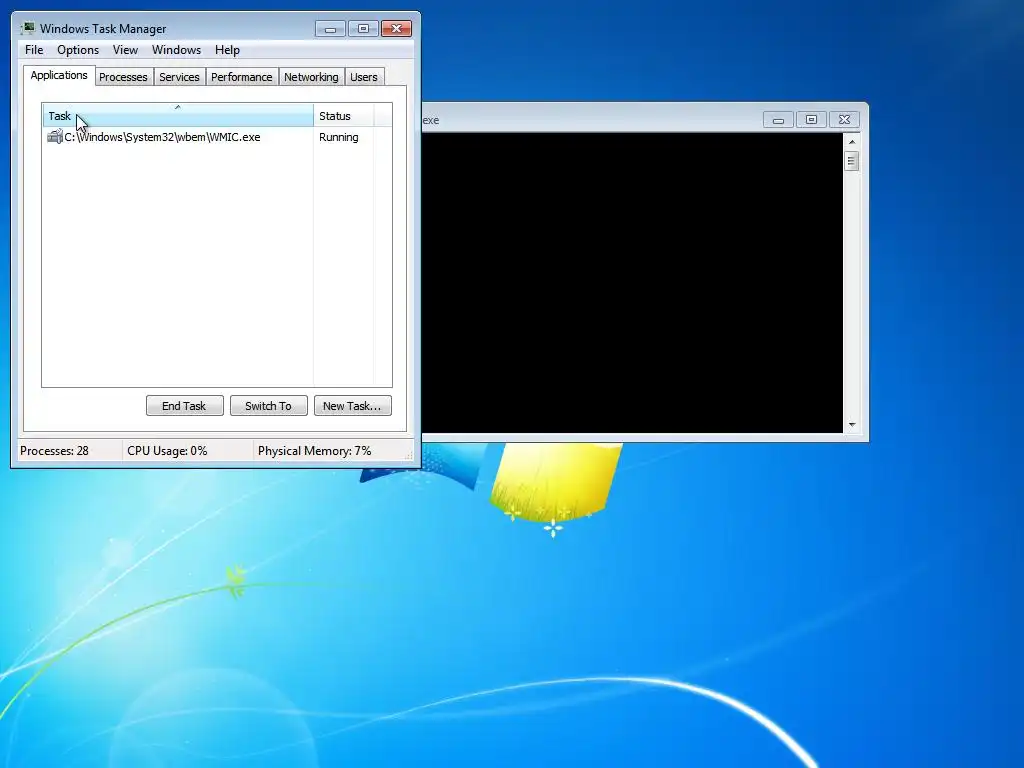1024x768 pixels.
Task: Switch to the Performance tab
Action: coord(241,77)
